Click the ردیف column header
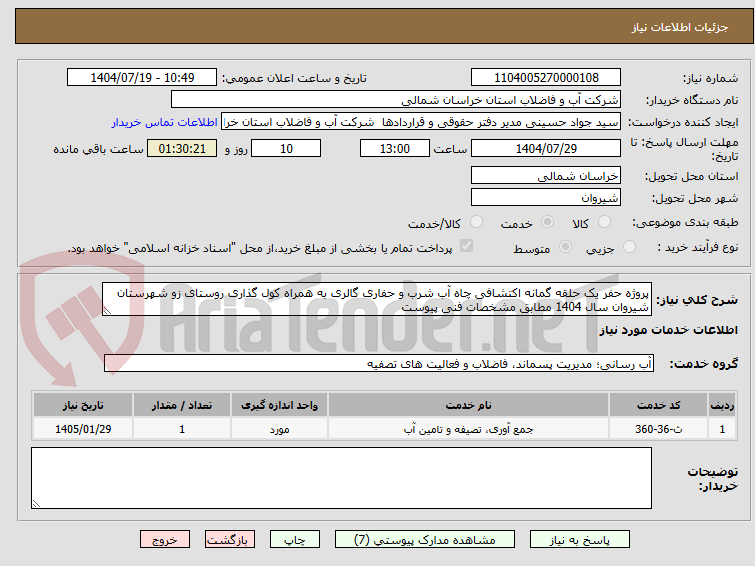The image size is (755, 566). click(x=722, y=405)
